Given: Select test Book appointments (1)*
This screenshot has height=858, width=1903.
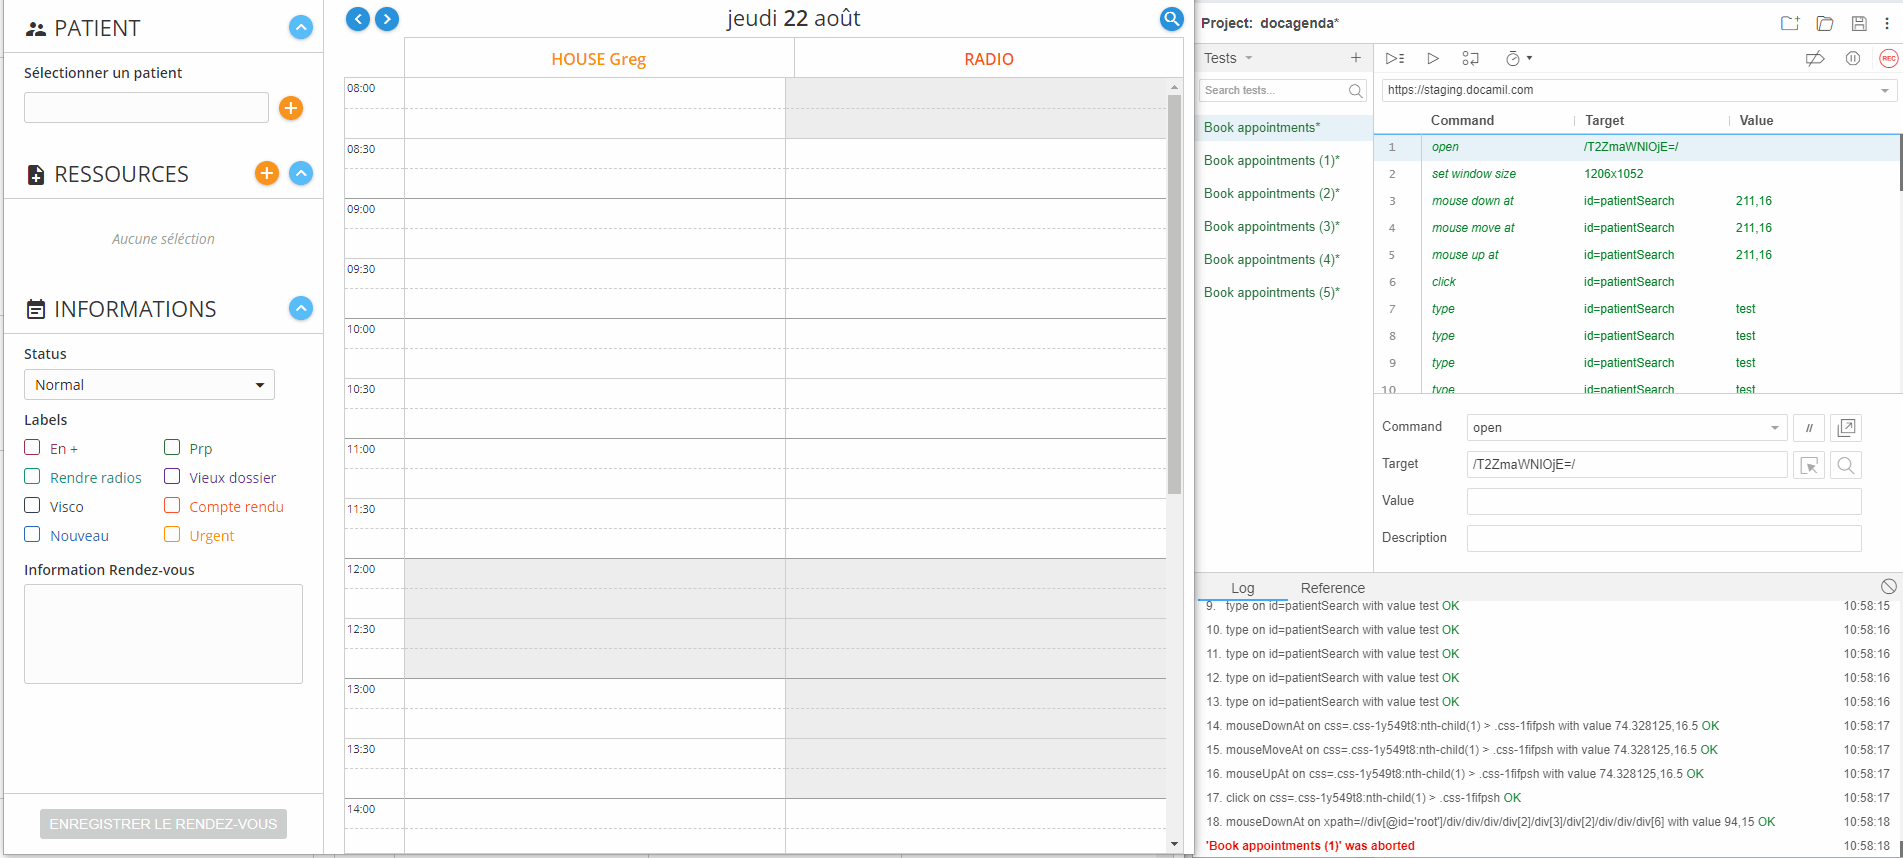Looking at the screenshot, I should coord(1286,160).
